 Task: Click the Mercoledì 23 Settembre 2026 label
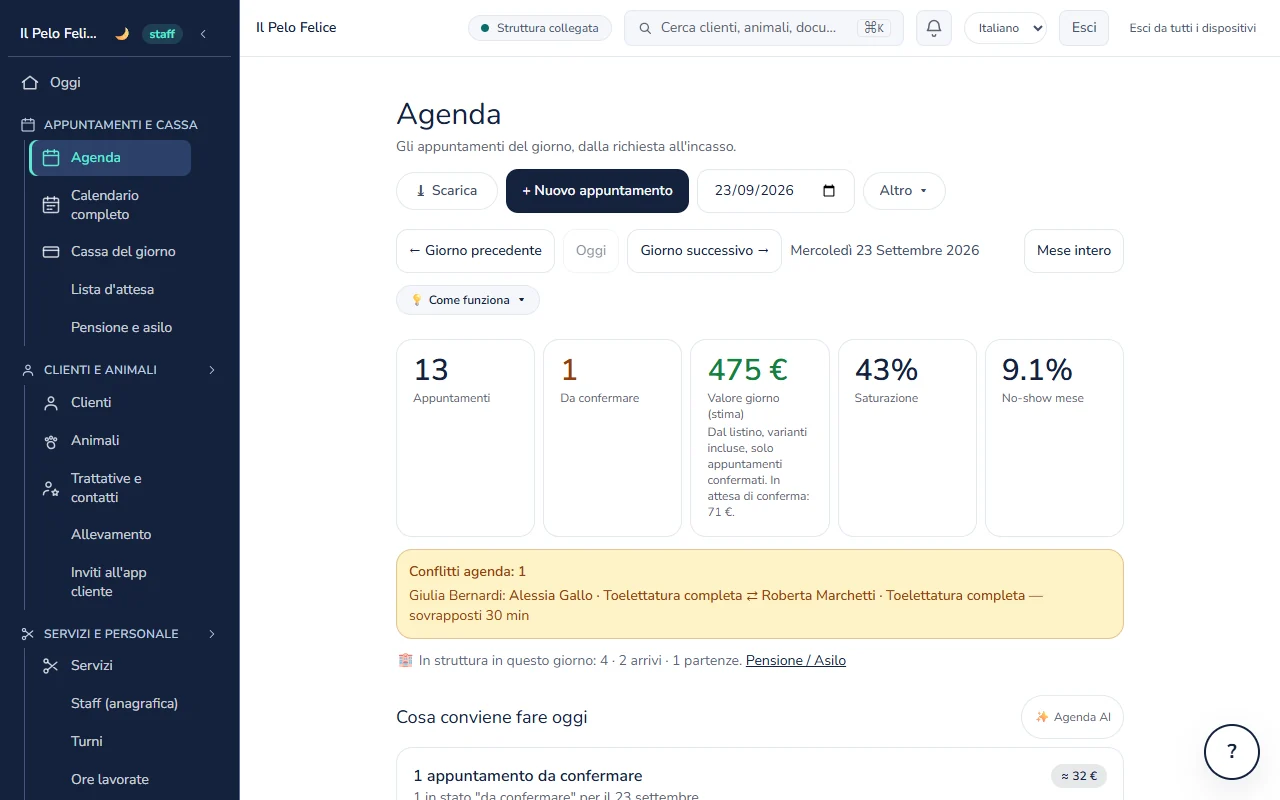tap(885, 251)
